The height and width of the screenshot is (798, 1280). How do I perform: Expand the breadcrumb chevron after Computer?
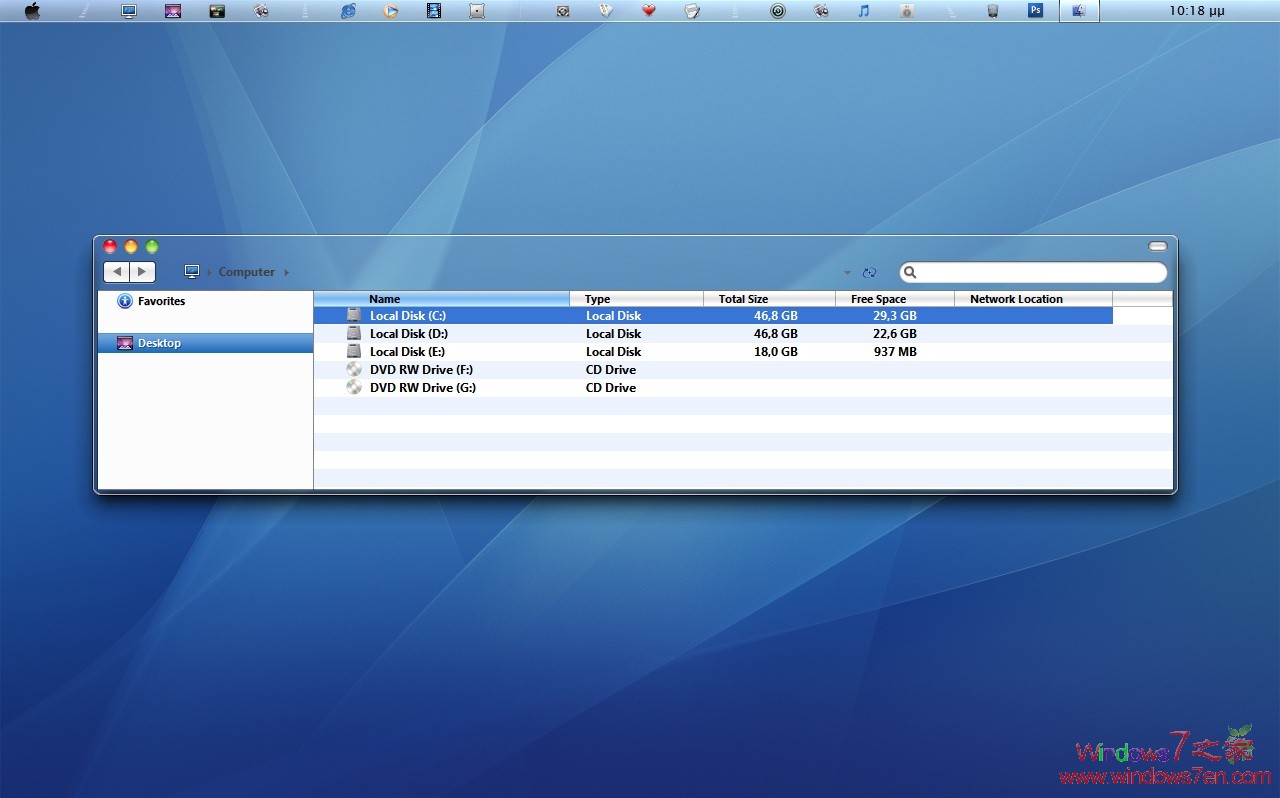[x=286, y=271]
